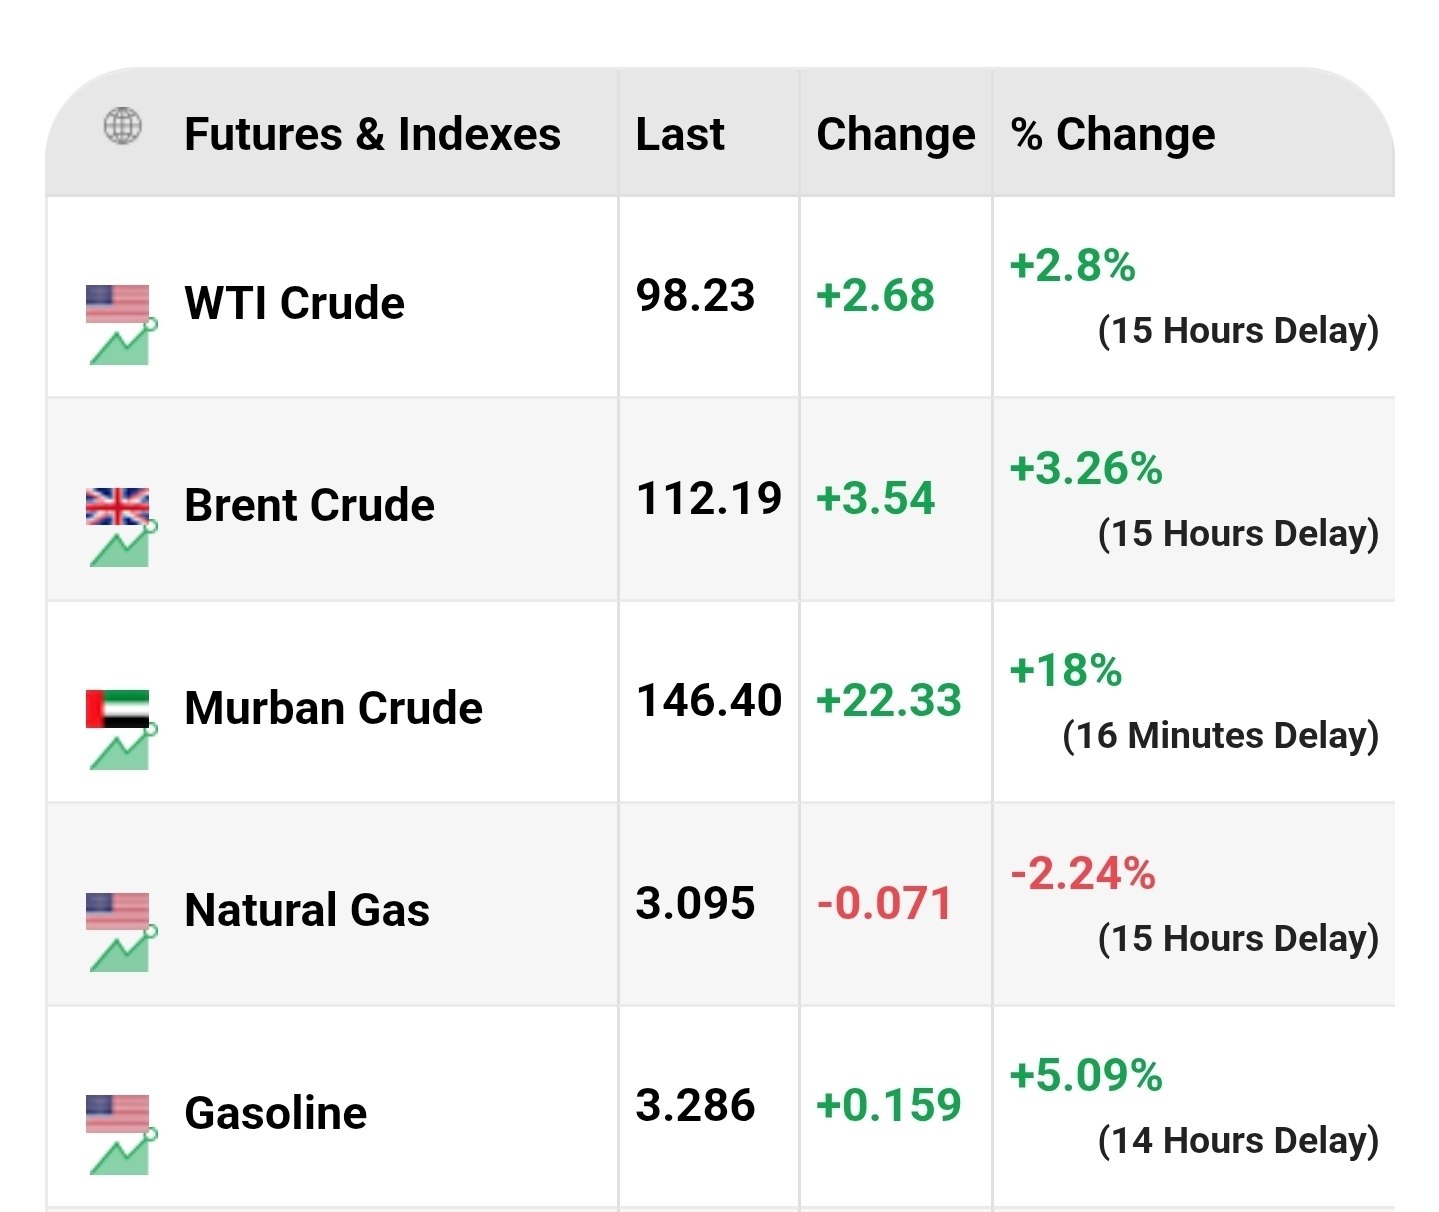Click the US flag beside Natural Gas

click(x=117, y=911)
